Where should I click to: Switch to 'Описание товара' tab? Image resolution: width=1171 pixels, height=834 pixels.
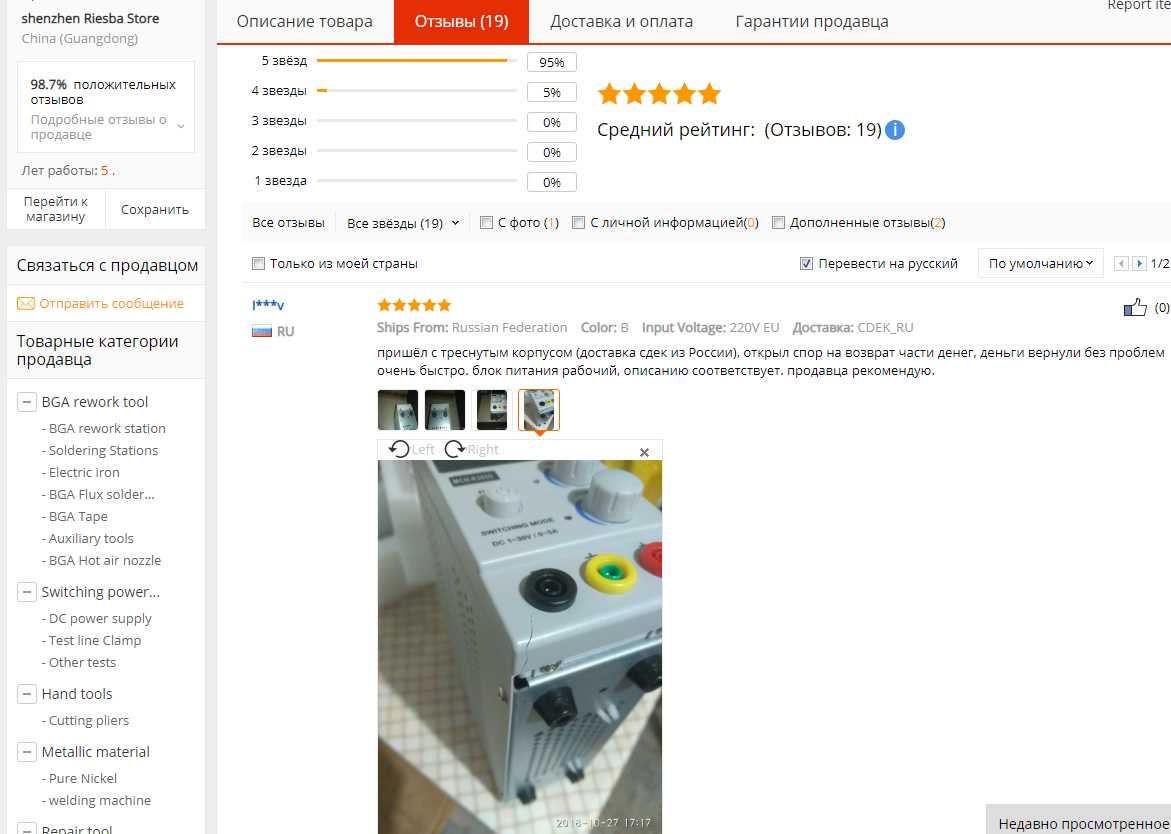(305, 22)
